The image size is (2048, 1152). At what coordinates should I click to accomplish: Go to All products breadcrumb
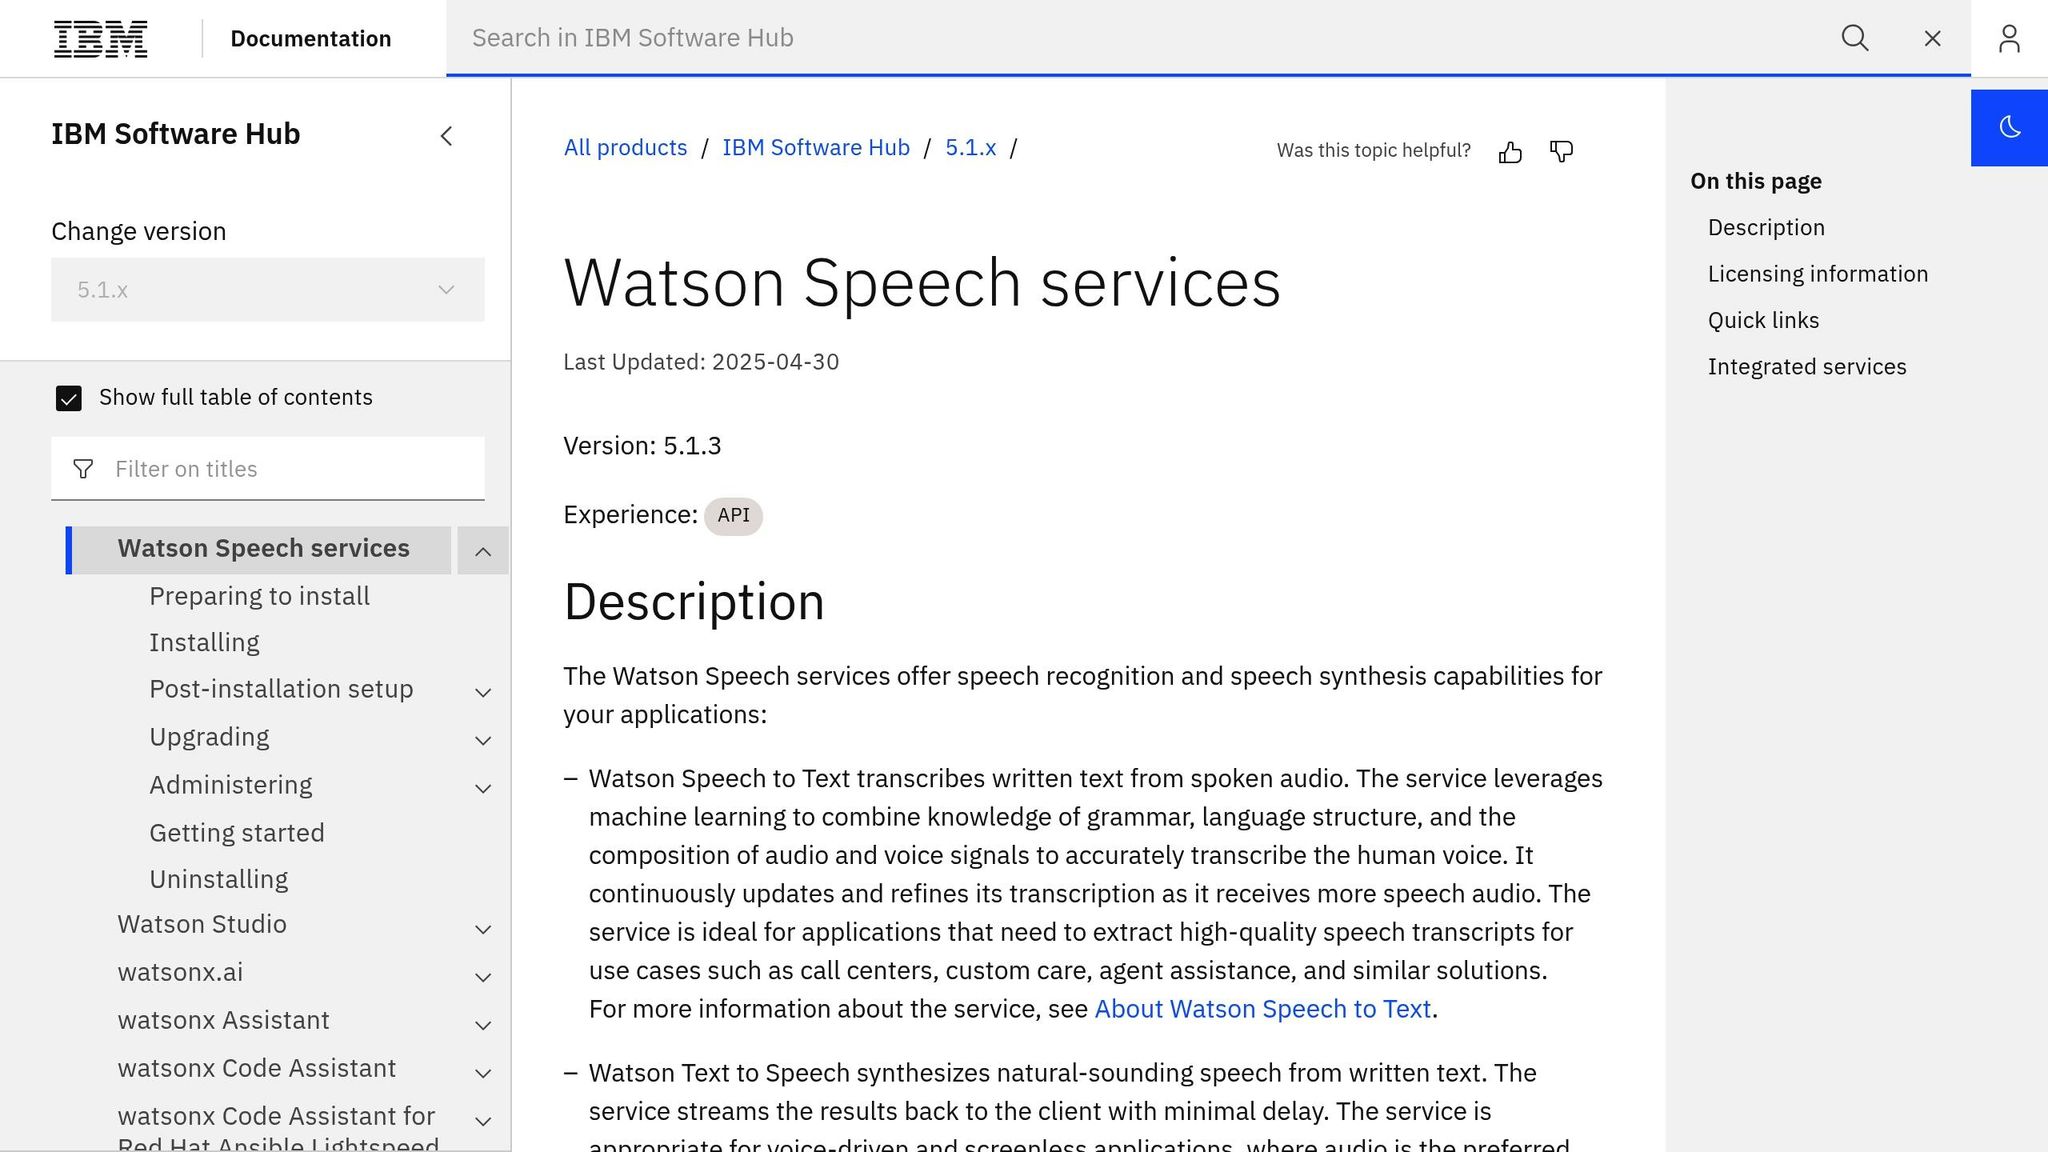pos(625,147)
